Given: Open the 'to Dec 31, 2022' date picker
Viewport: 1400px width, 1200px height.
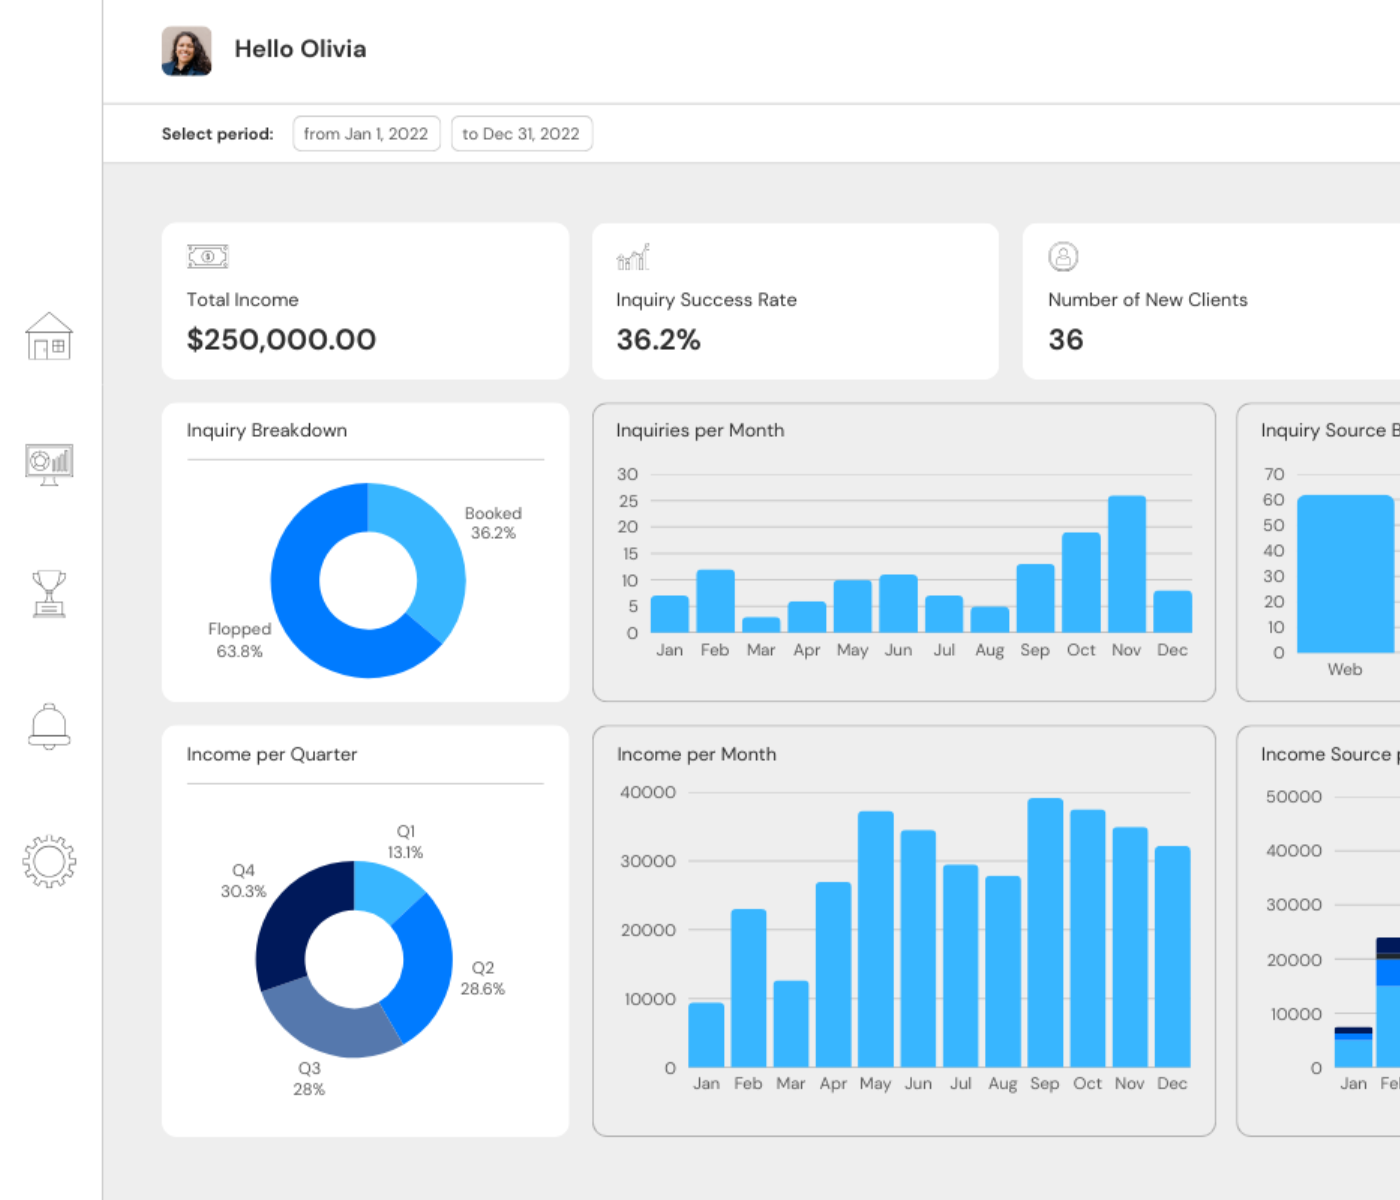Looking at the screenshot, I should (521, 134).
